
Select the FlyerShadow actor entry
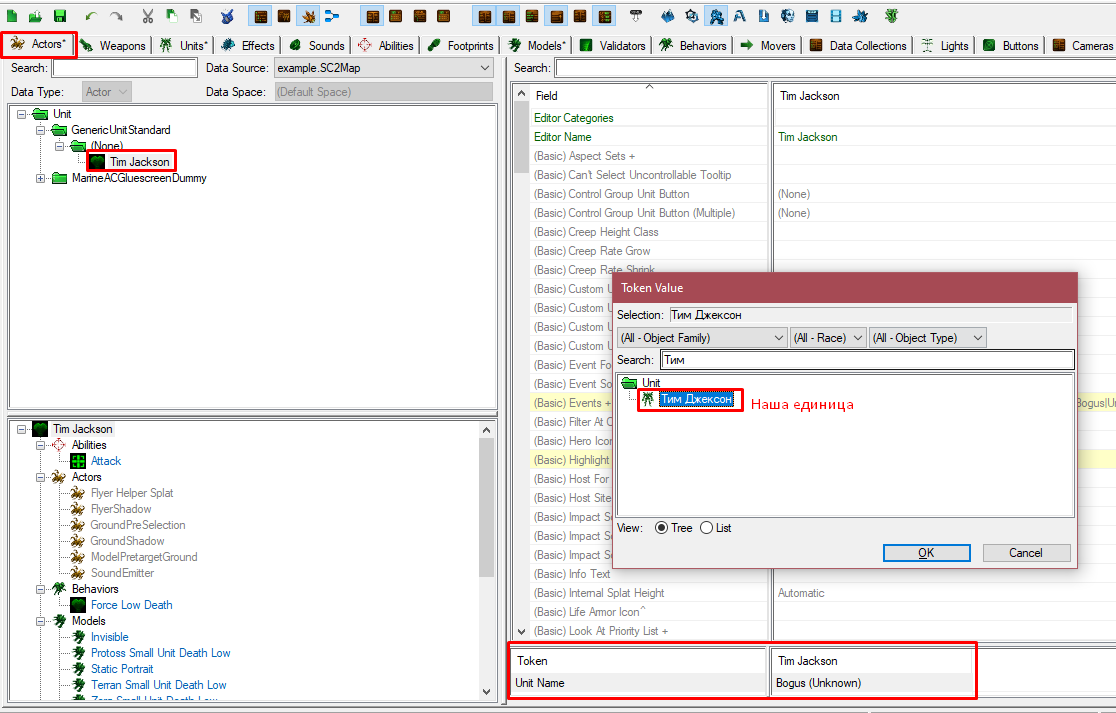click(x=121, y=509)
